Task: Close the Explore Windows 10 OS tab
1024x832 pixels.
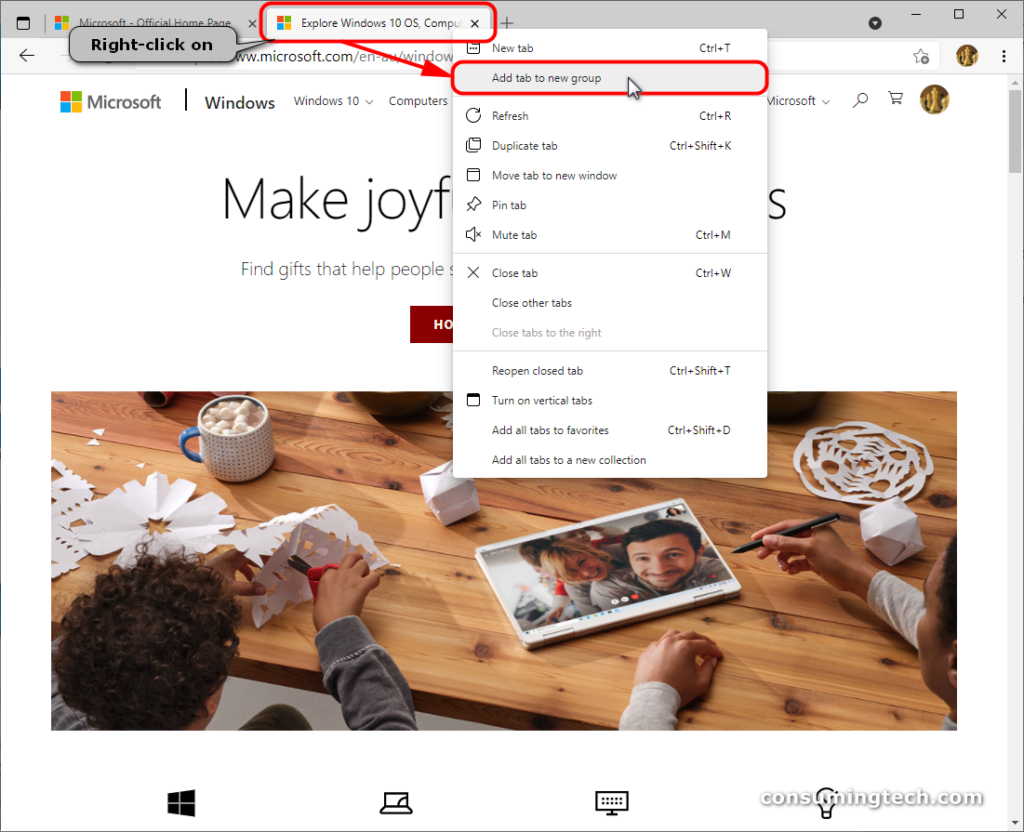Action: pos(475,24)
